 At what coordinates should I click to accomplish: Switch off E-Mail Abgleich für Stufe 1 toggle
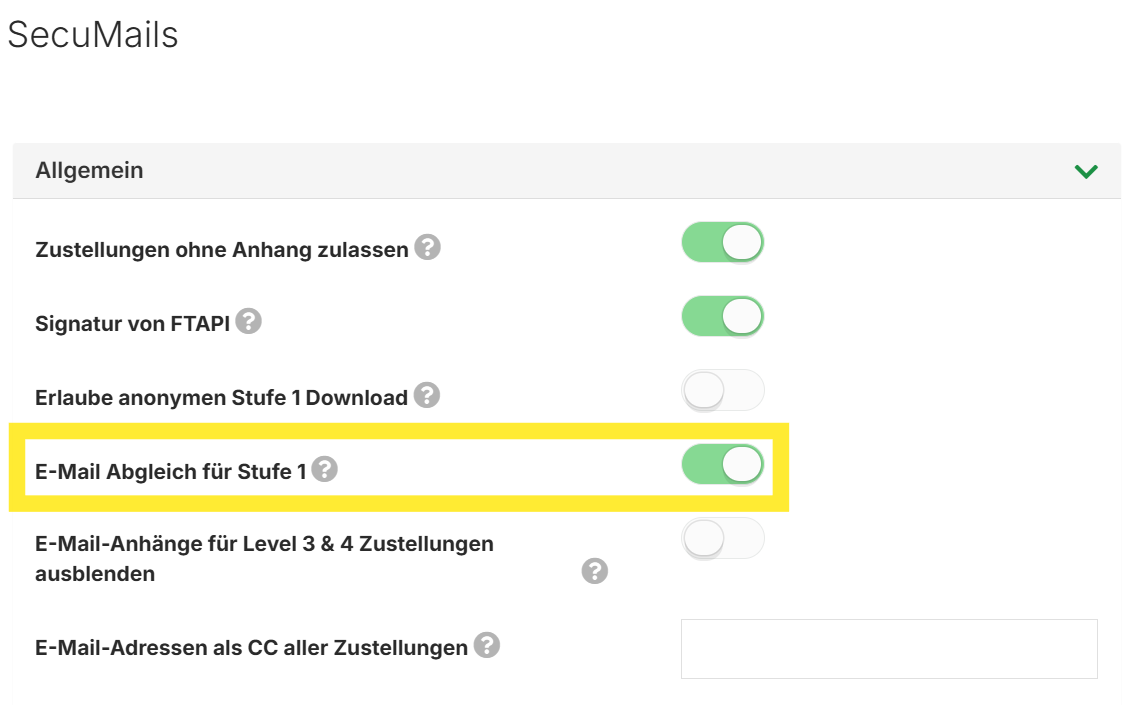point(722,465)
